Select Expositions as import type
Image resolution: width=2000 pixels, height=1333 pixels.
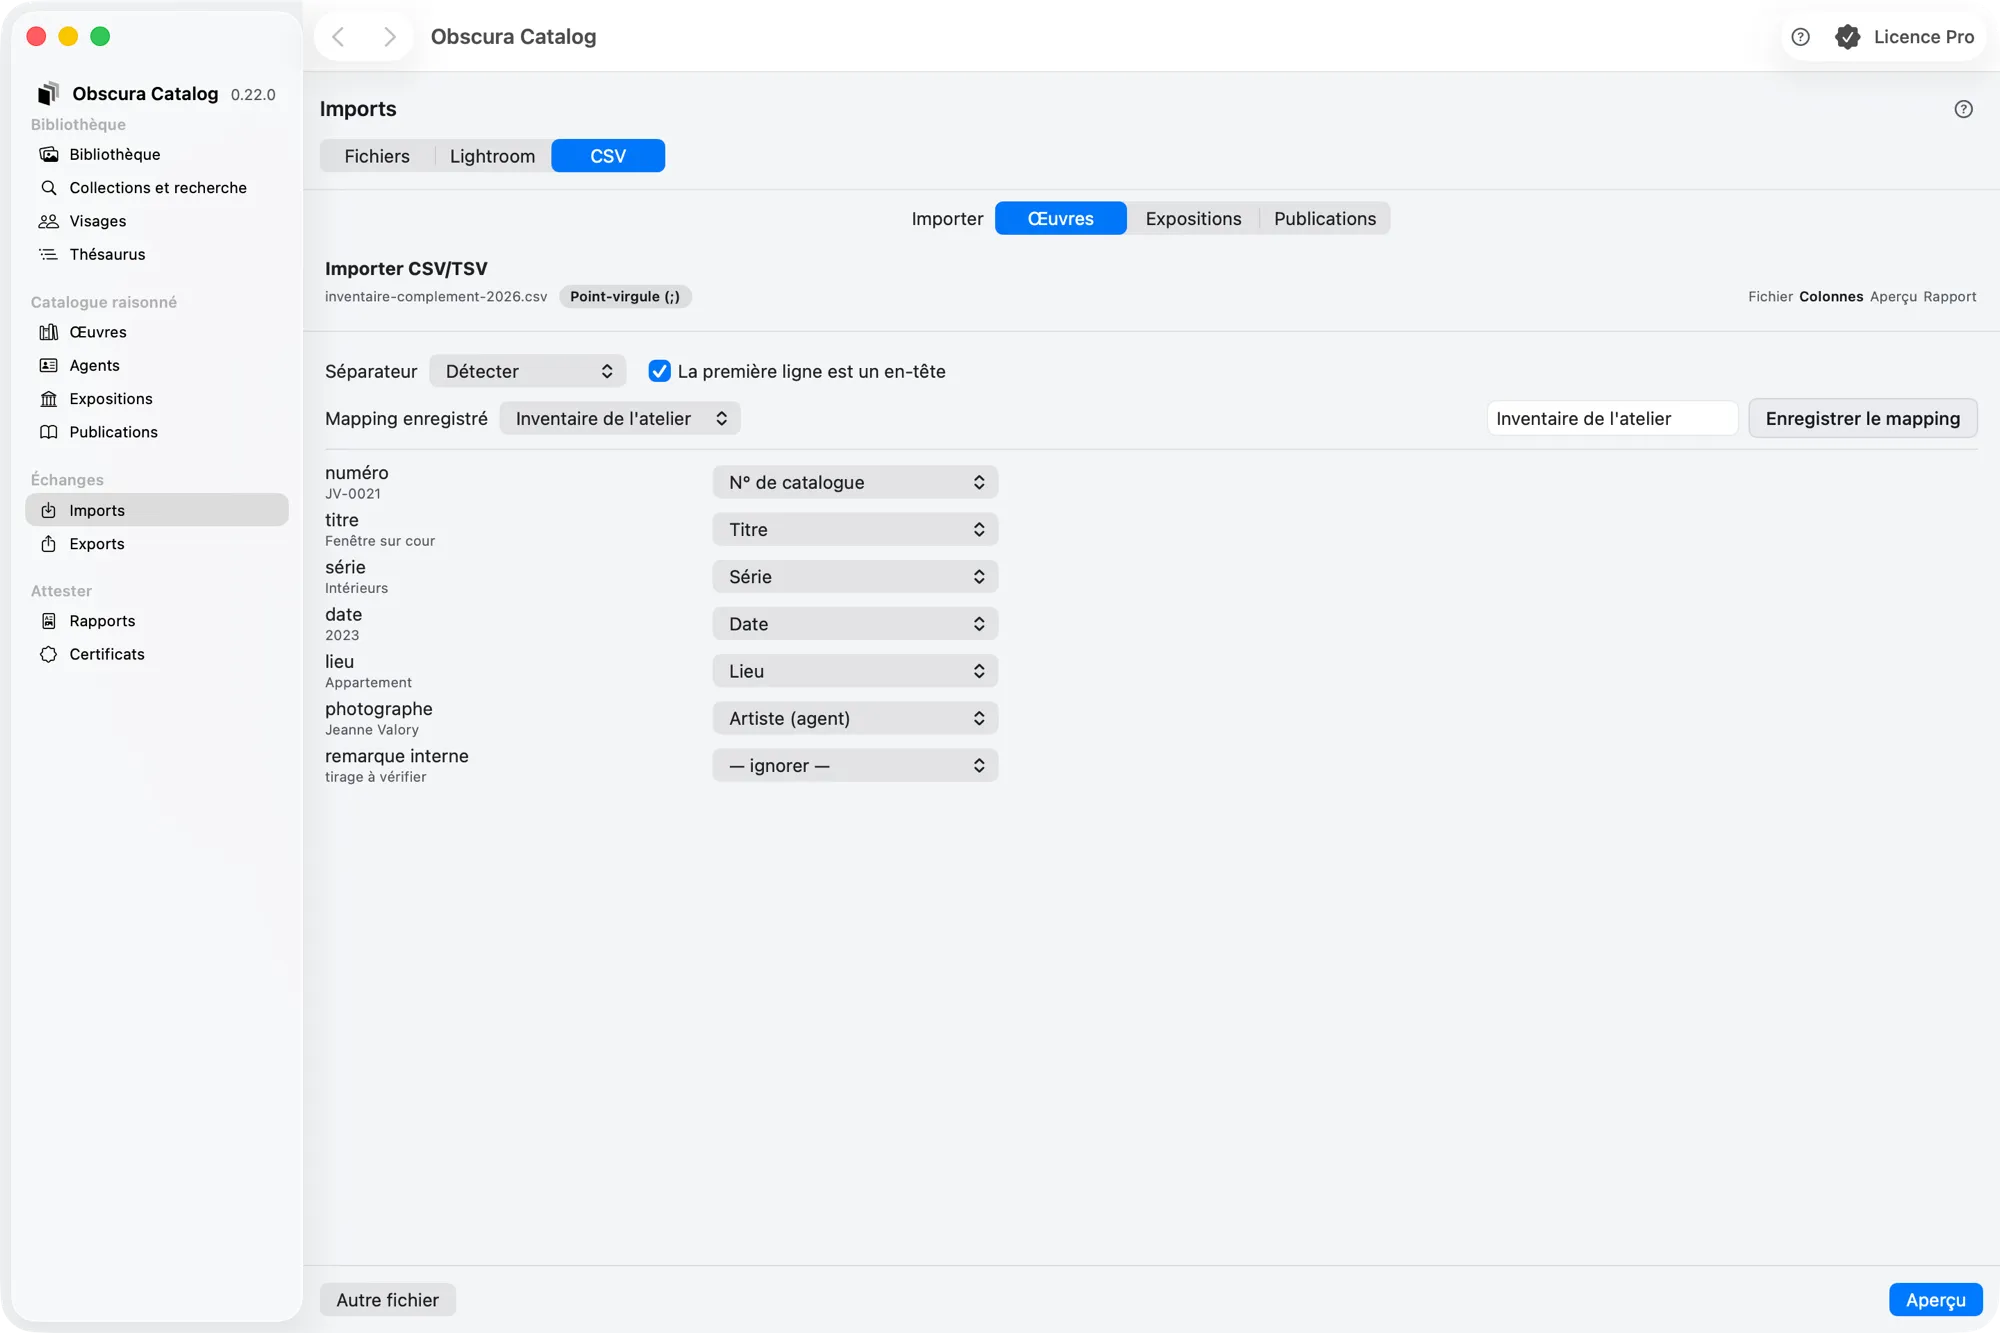click(x=1193, y=218)
